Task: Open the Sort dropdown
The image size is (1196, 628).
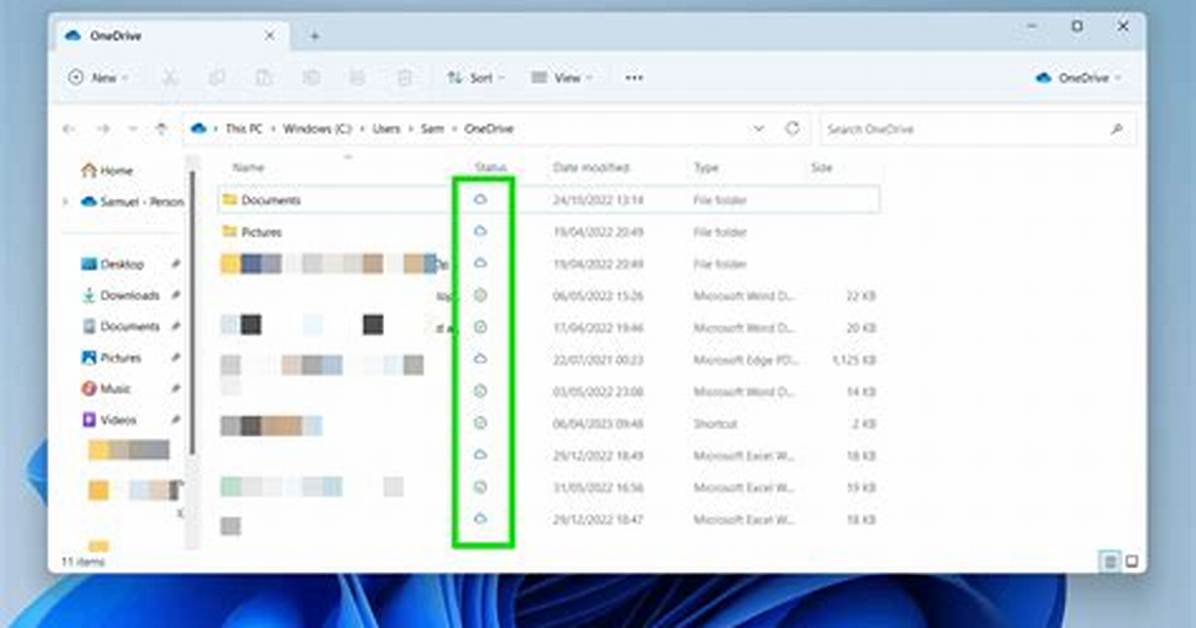Action: [x=475, y=78]
